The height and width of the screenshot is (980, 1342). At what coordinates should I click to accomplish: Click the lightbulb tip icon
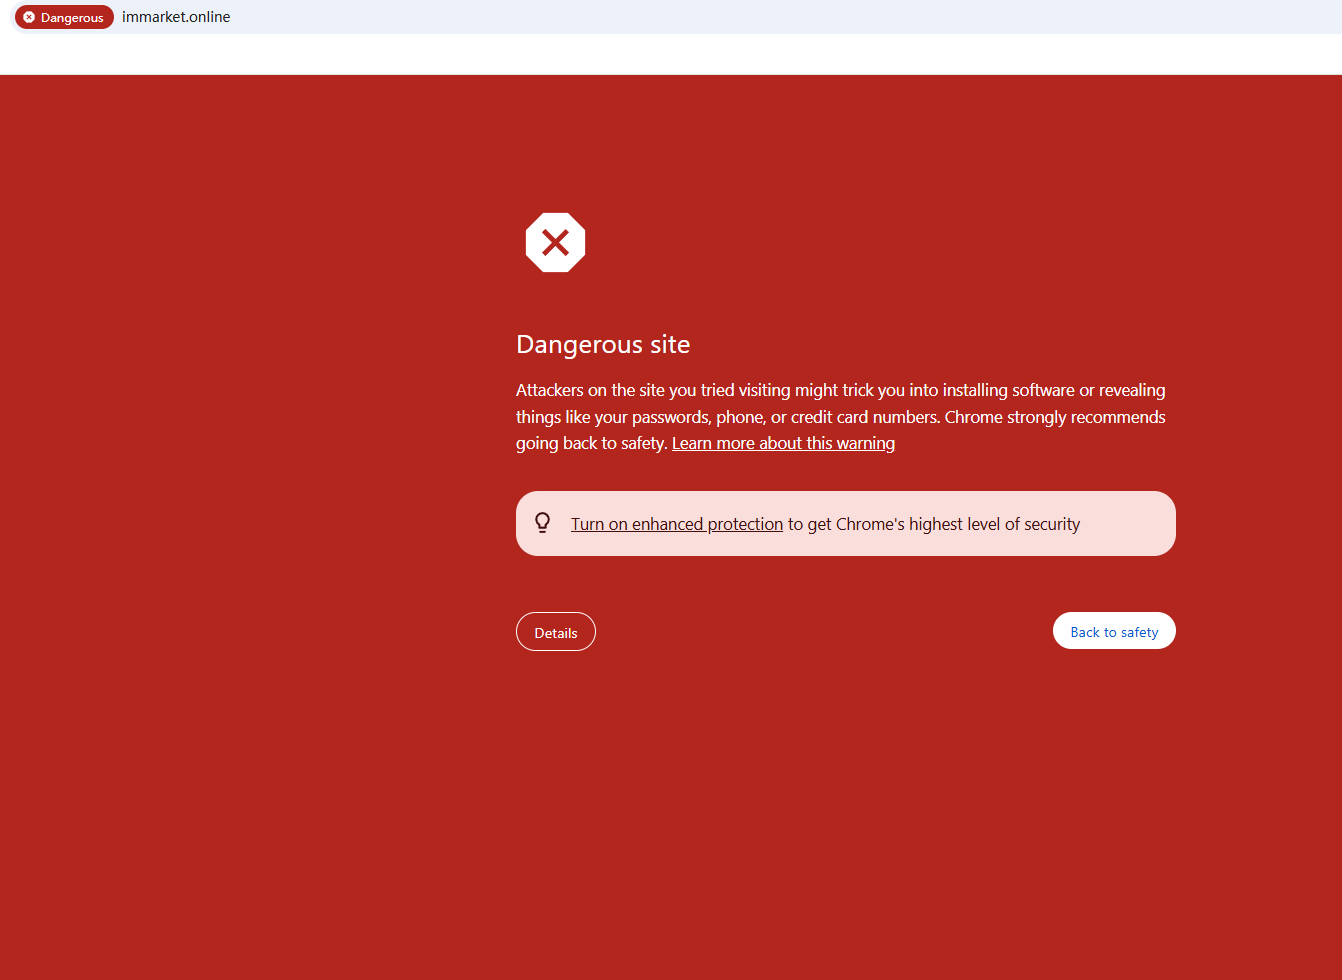(x=543, y=523)
